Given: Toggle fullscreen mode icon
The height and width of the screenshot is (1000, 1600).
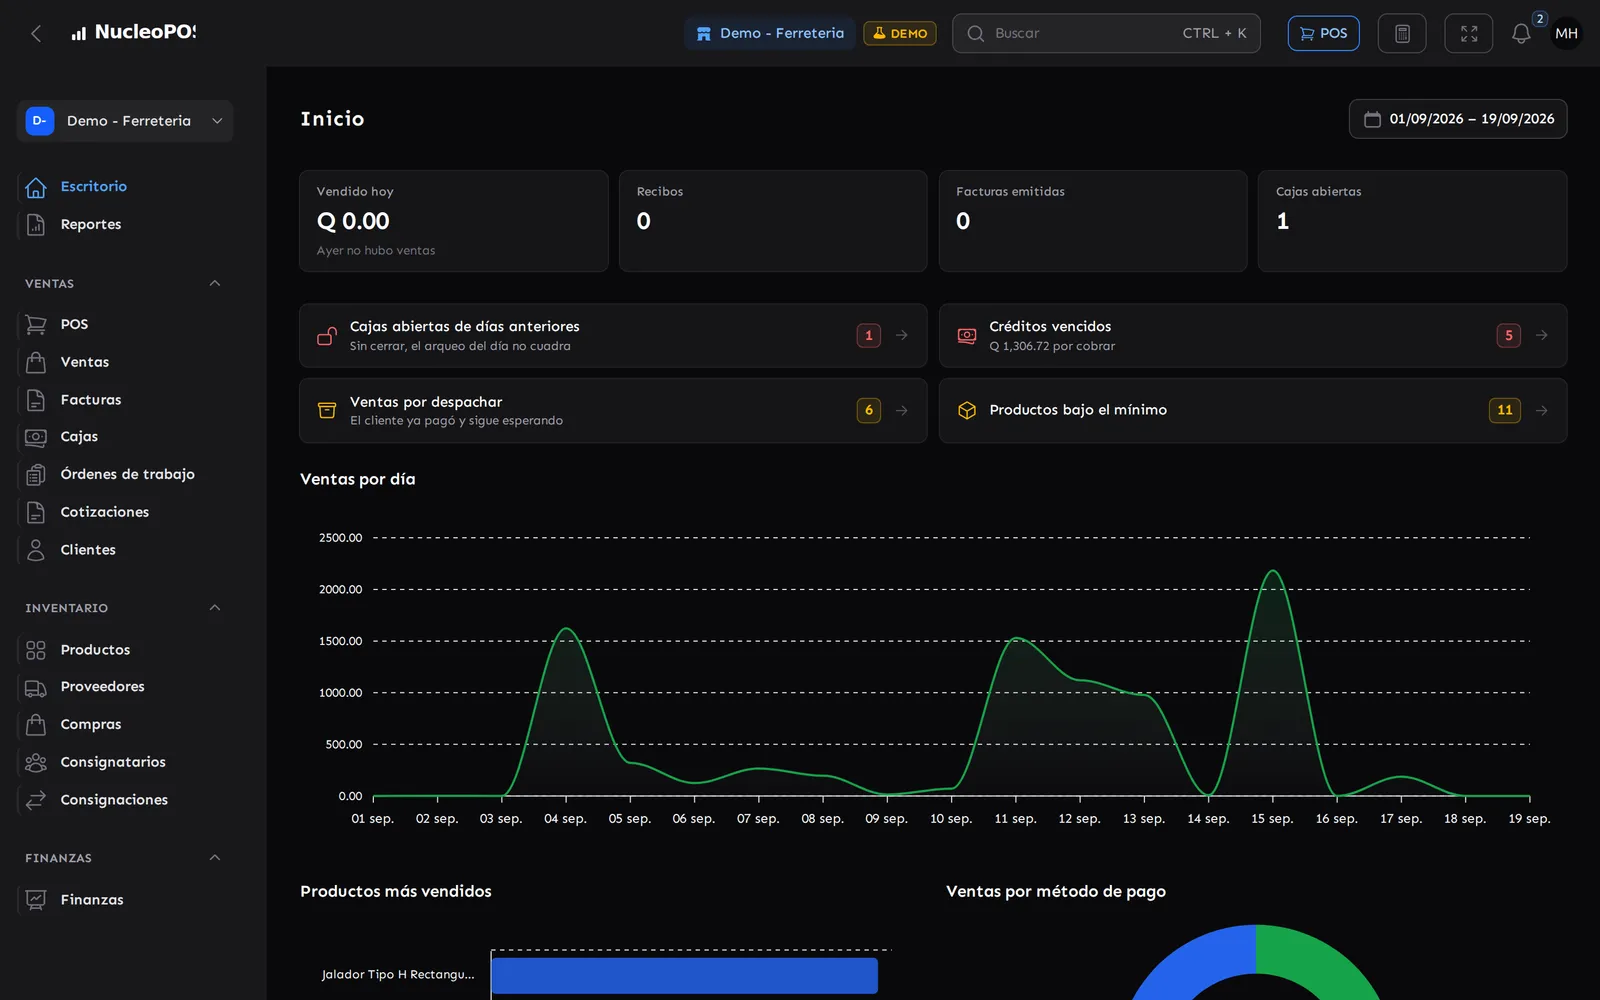Looking at the screenshot, I should [1469, 33].
